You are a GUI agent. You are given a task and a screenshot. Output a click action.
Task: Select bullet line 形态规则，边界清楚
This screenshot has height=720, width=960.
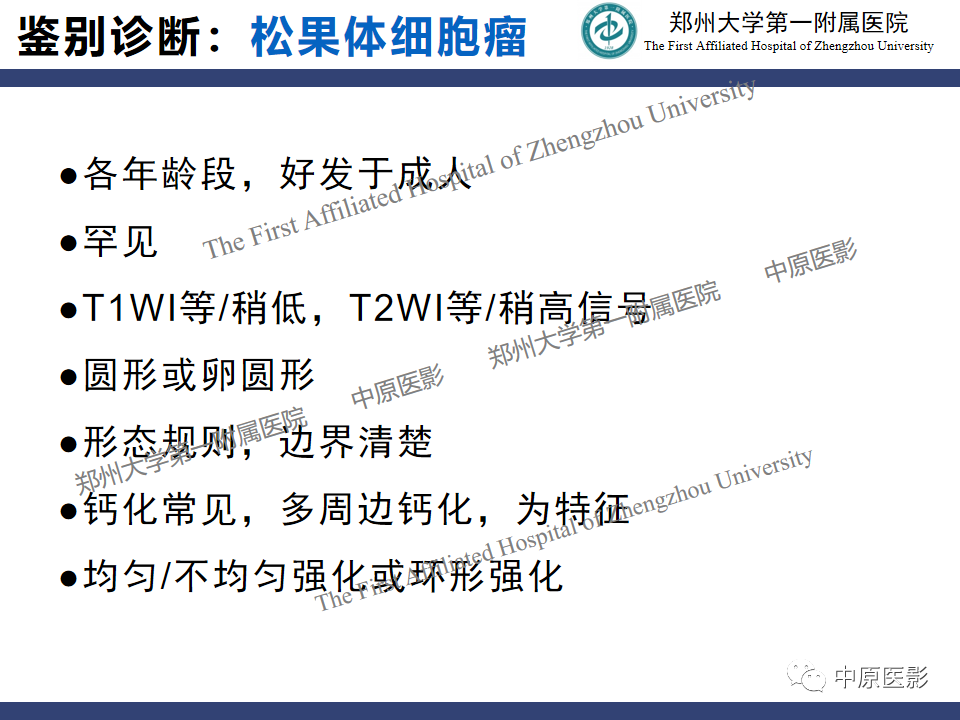247,442
